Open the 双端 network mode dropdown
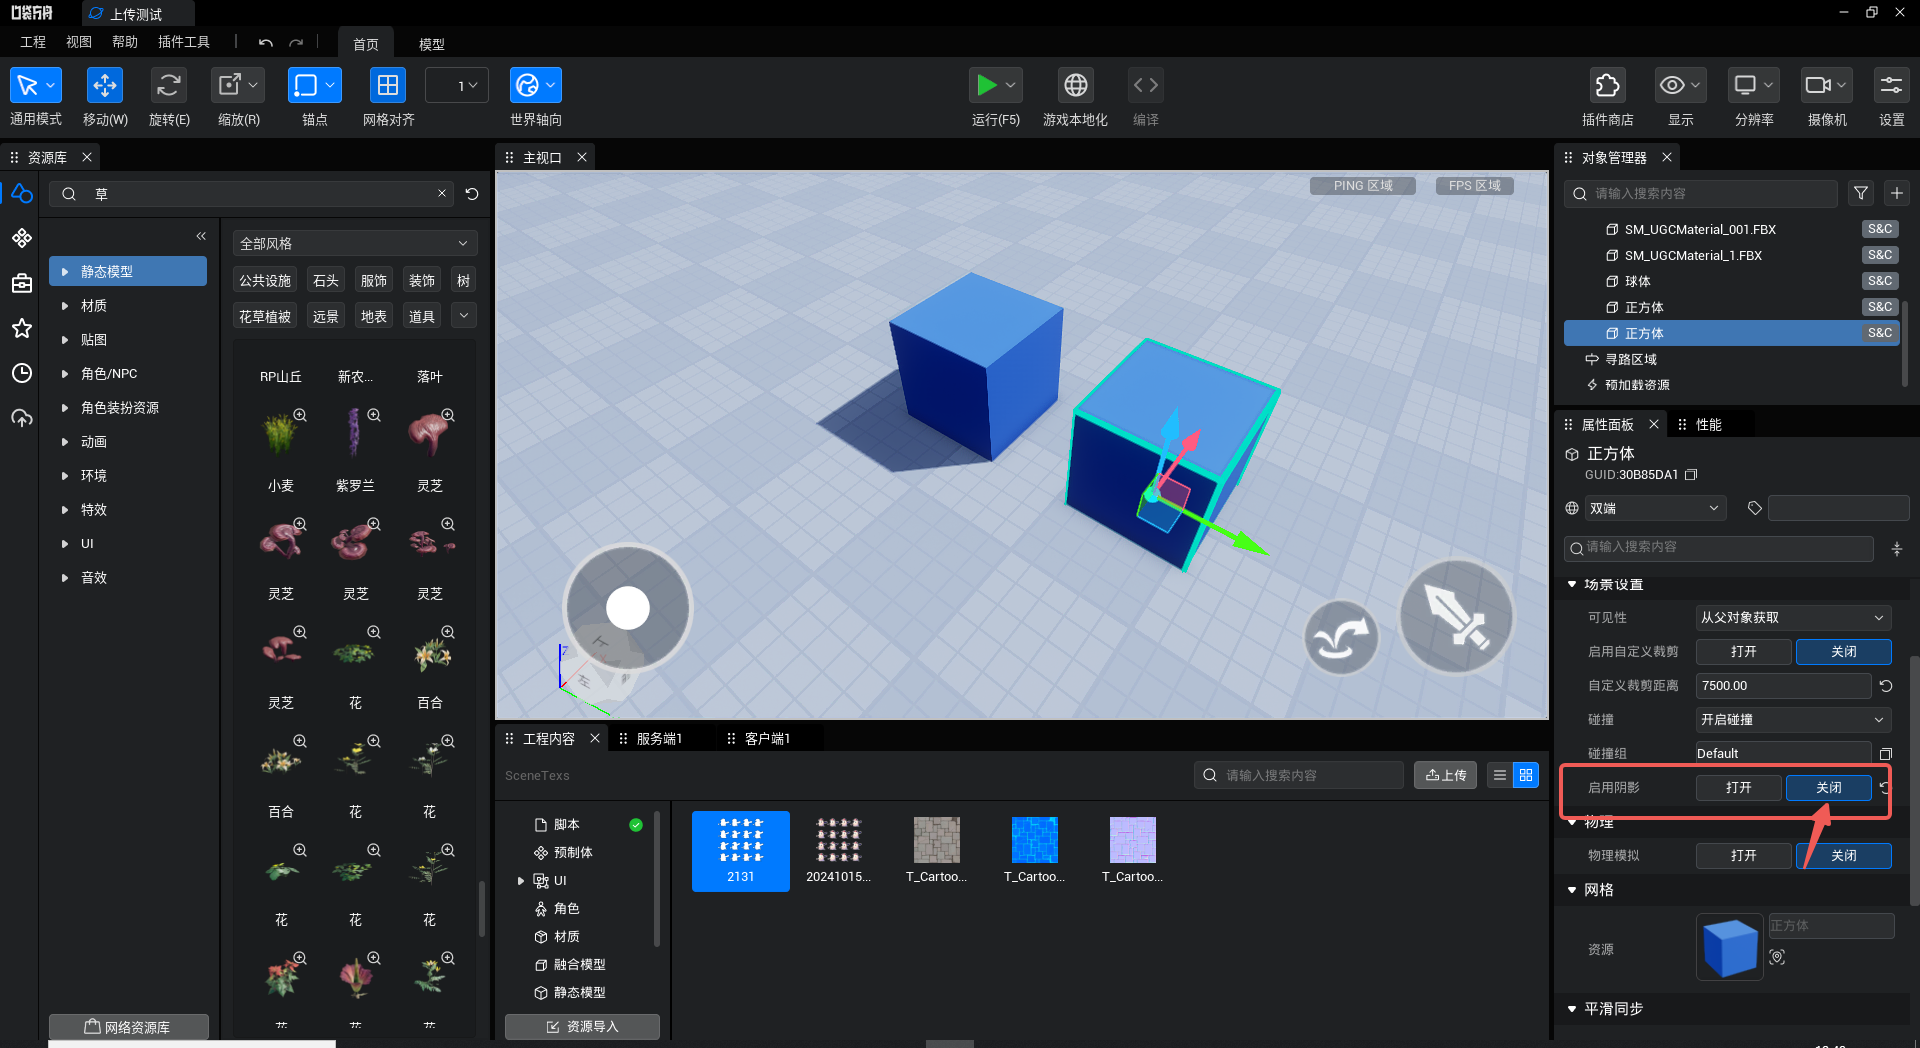This screenshot has width=1920, height=1048. 1655,508
